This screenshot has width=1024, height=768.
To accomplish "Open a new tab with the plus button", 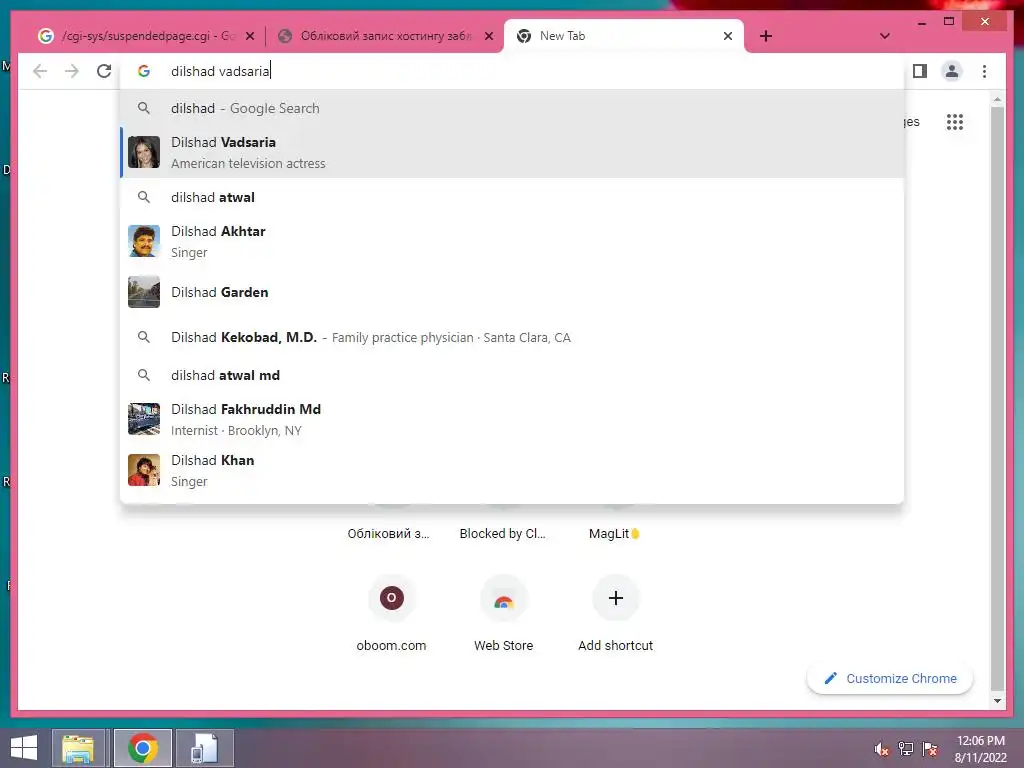I will pyautogui.click(x=765, y=36).
